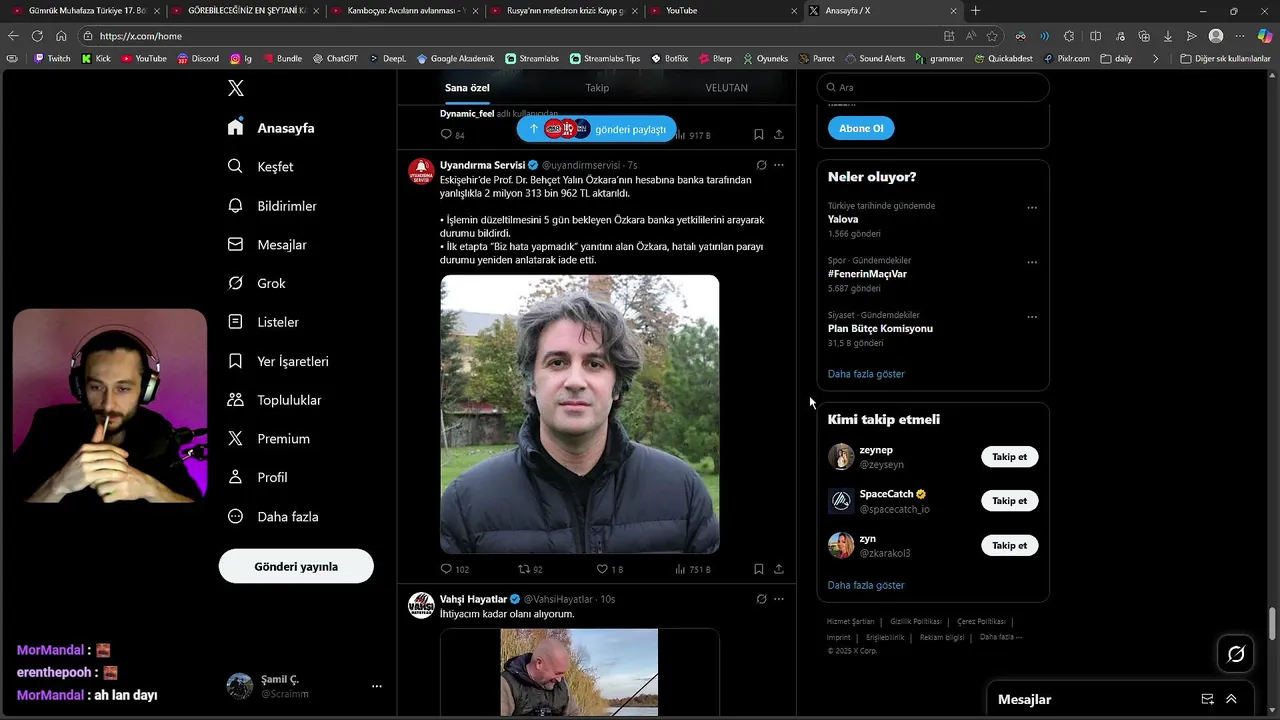
Task: Share Uyandırma Servisi post
Action: [779, 569]
